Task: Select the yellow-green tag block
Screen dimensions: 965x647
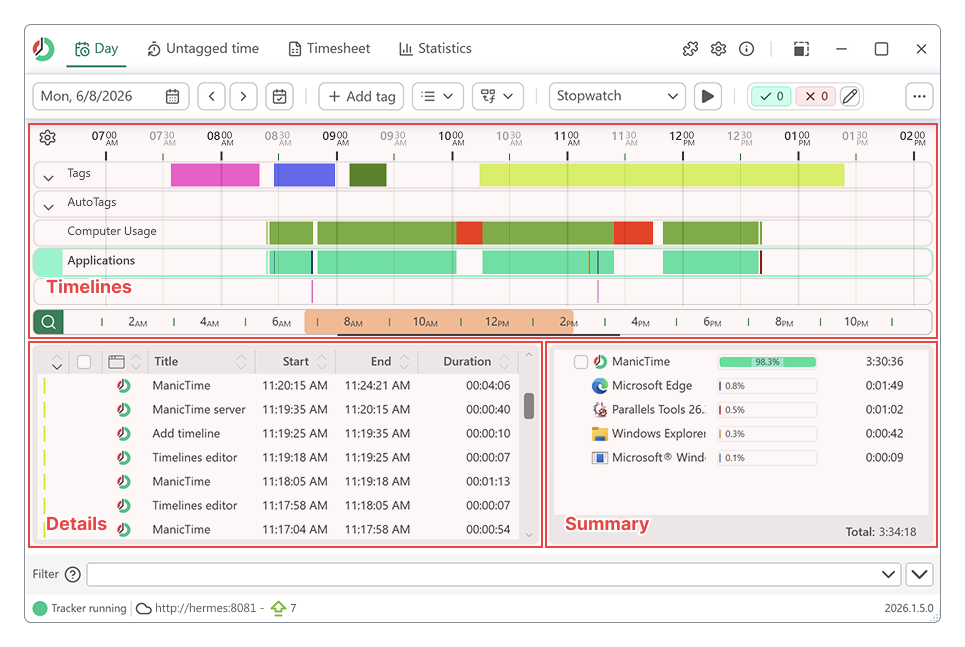Action: pos(662,175)
